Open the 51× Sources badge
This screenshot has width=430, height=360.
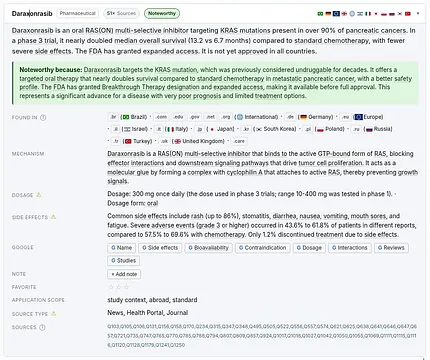tap(121, 13)
